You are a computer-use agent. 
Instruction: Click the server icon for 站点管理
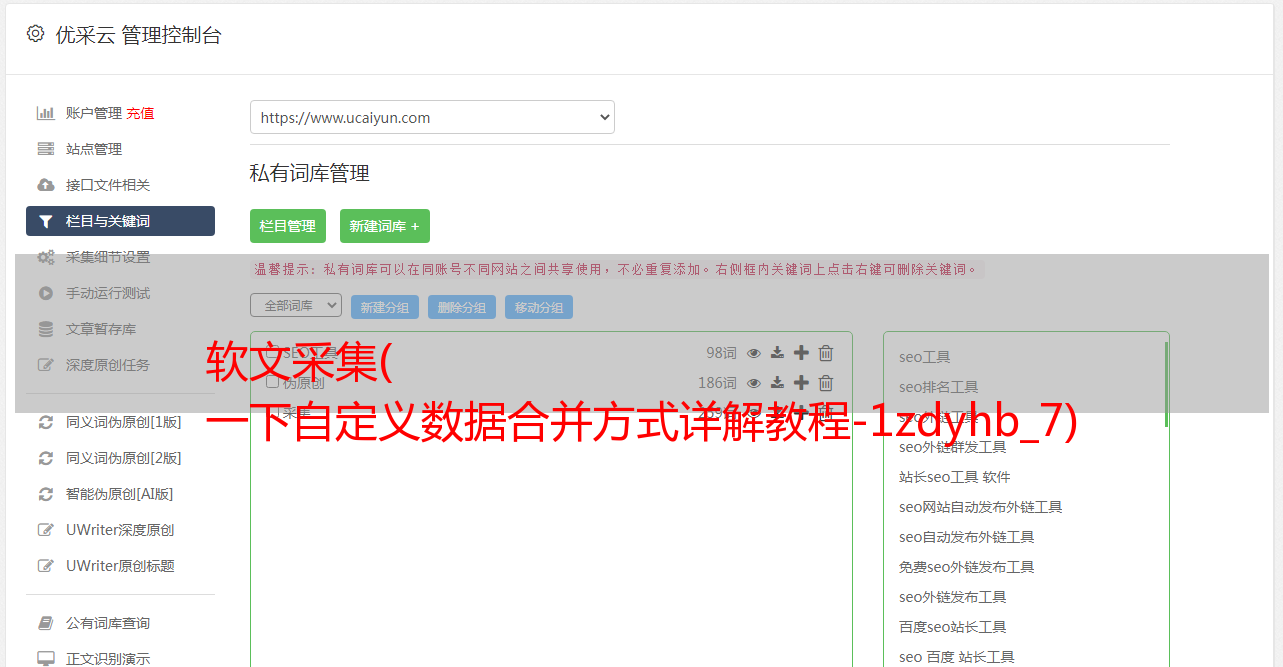pyautogui.click(x=45, y=149)
